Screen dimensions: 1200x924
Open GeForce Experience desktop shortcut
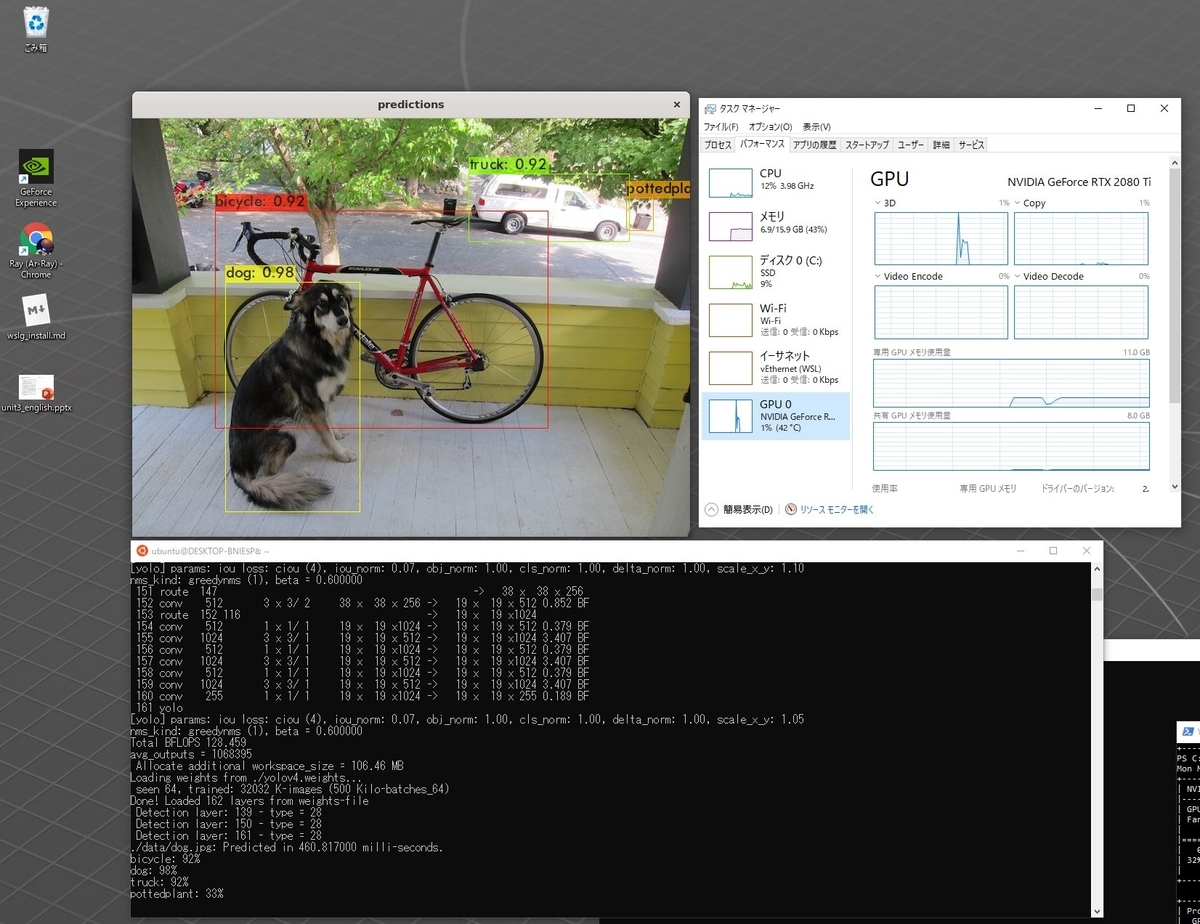click(x=36, y=178)
